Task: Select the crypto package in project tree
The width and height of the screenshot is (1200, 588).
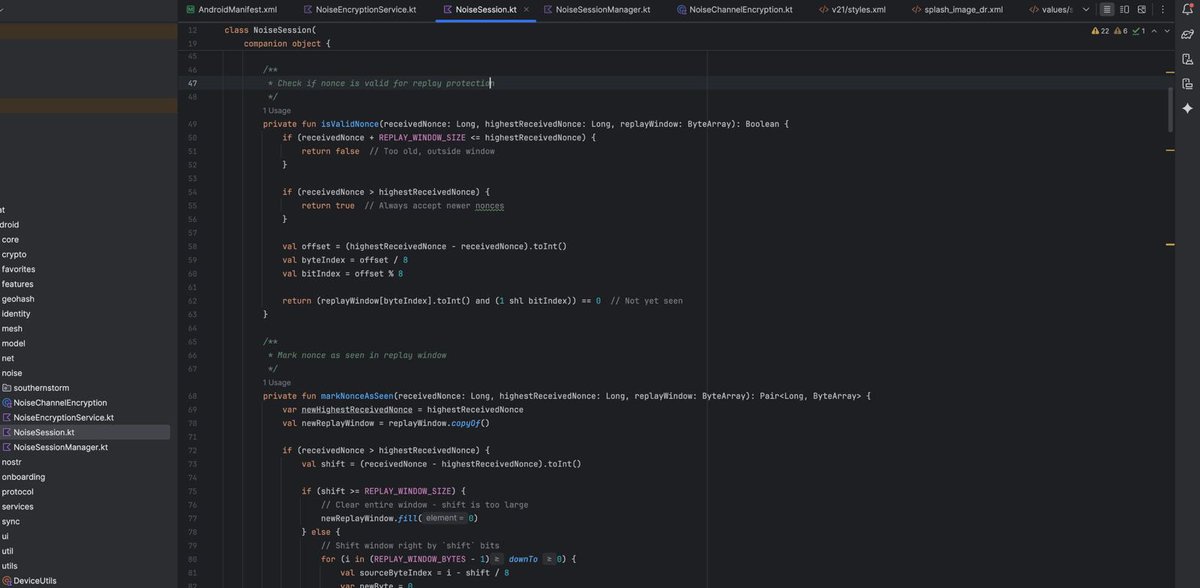Action: pyautogui.click(x=14, y=255)
